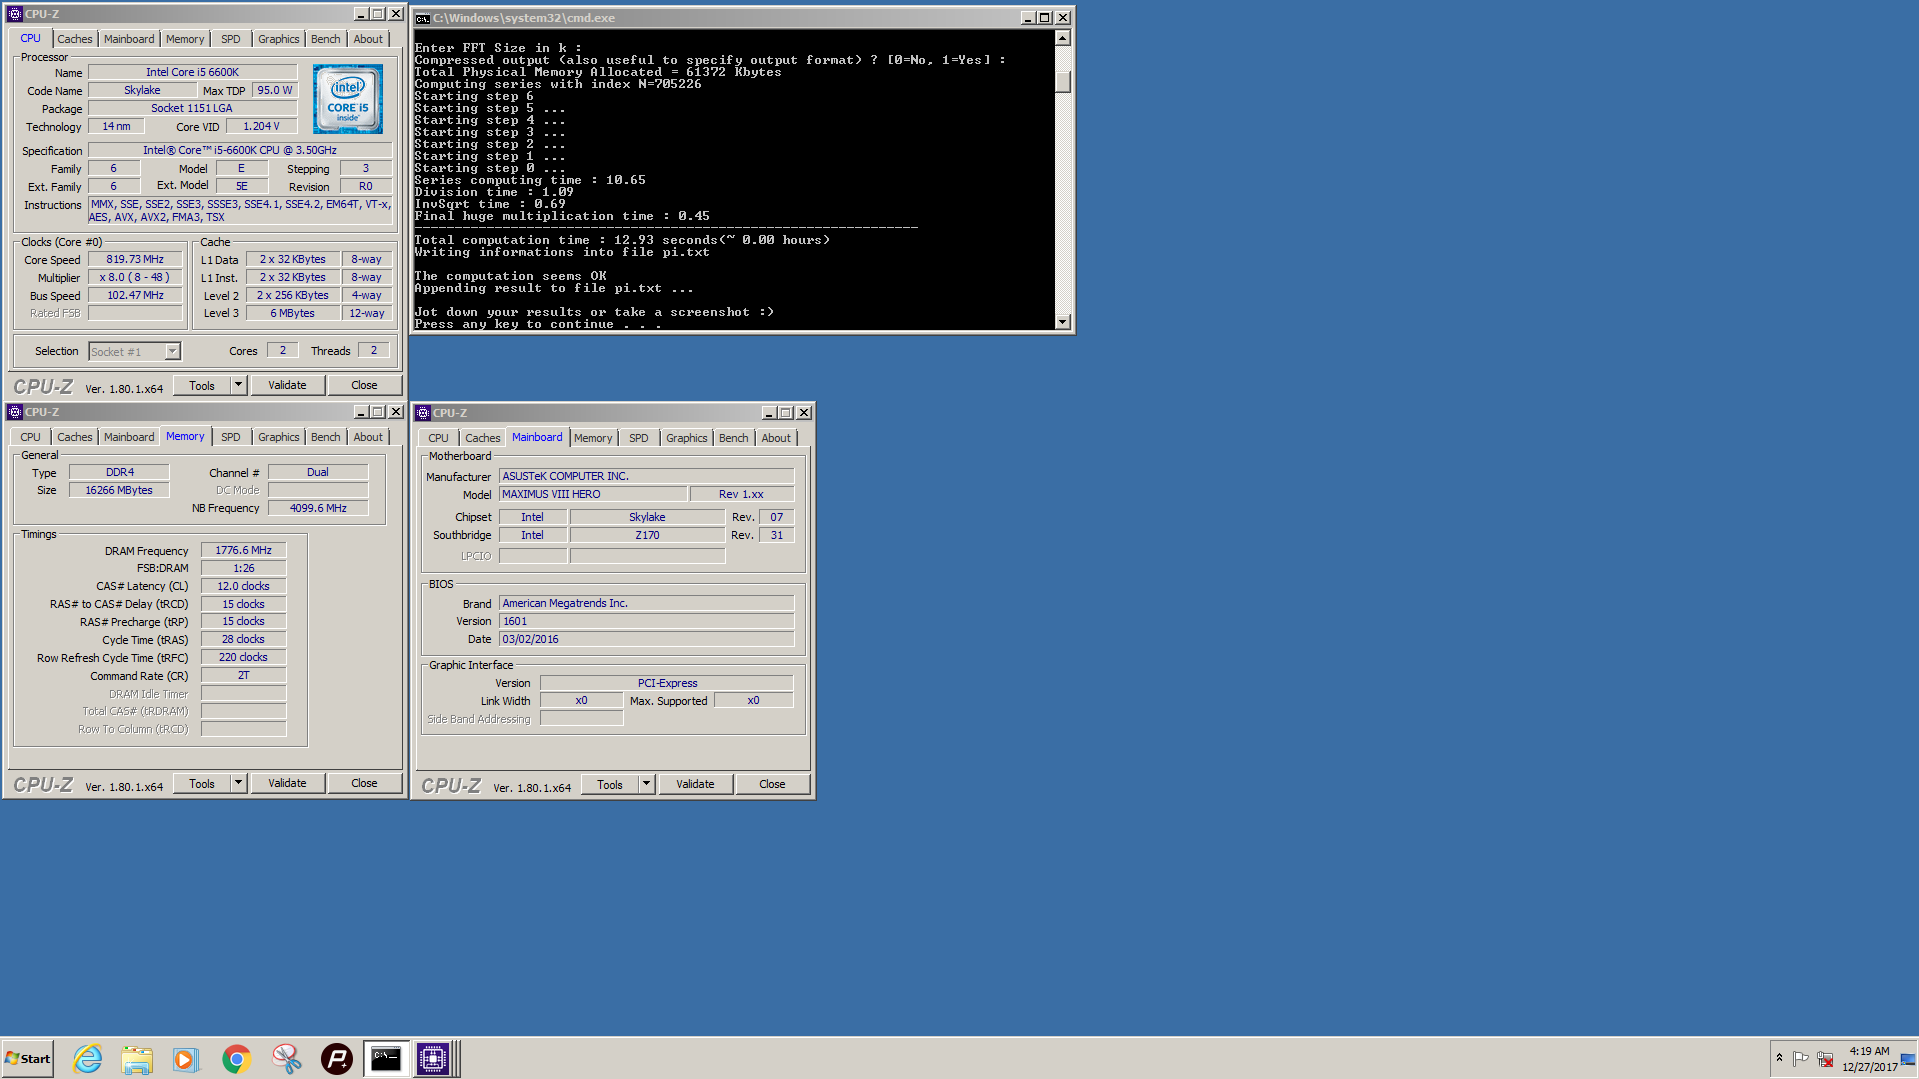Open About tab in top-left CPU-Z window

click(368, 39)
